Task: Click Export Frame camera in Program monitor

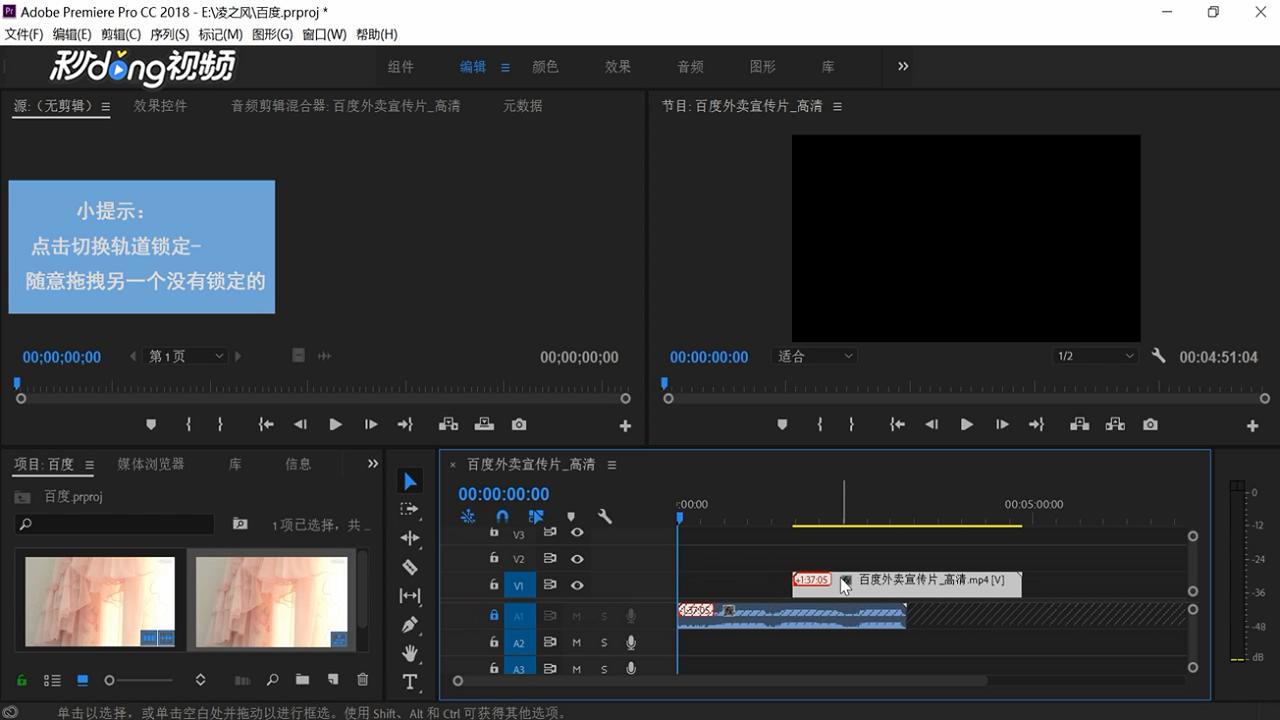Action: [1151, 425]
